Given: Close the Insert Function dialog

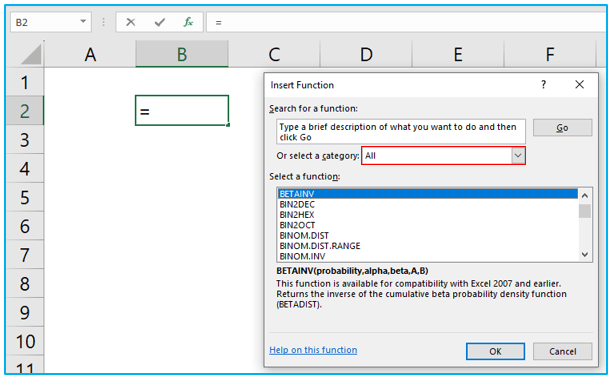Looking at the screenshot, I should point(579,84).
